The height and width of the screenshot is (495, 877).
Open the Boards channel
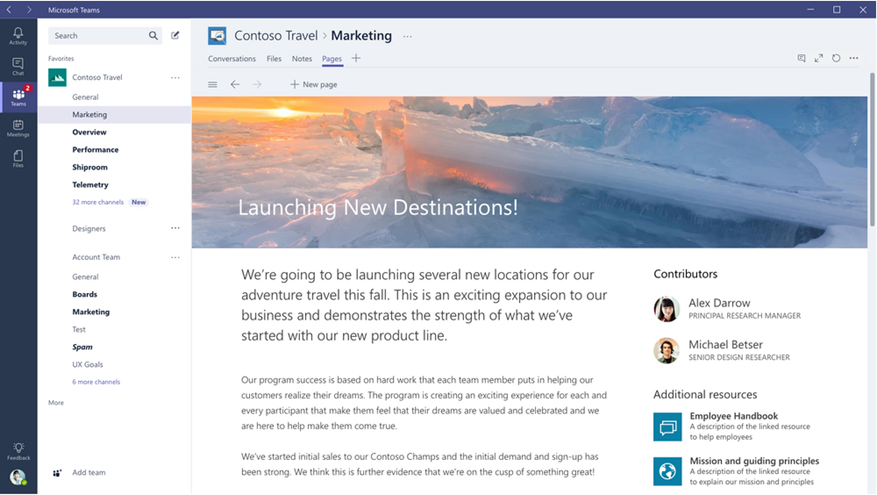click(84, 294)
